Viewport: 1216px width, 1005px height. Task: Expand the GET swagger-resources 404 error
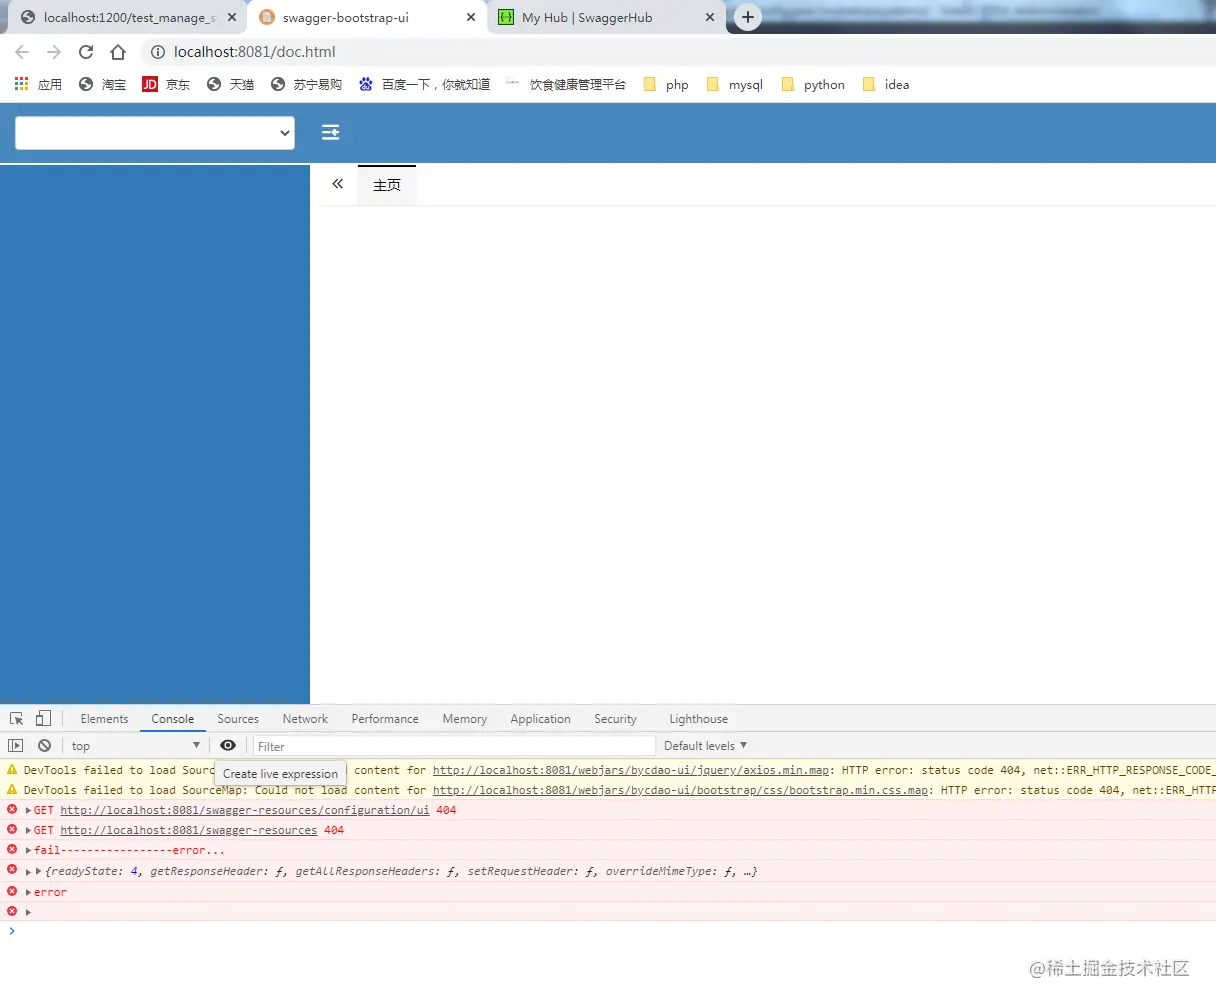click(28, 830)
